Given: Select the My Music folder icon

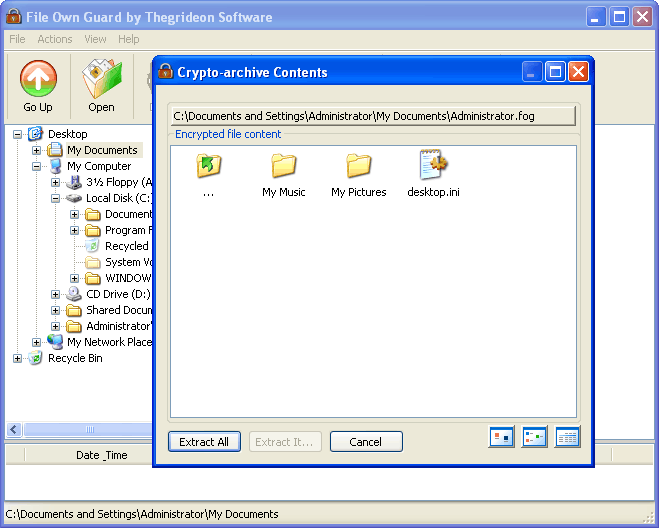Looking at the screenshot, I should (x=284, y=166).
